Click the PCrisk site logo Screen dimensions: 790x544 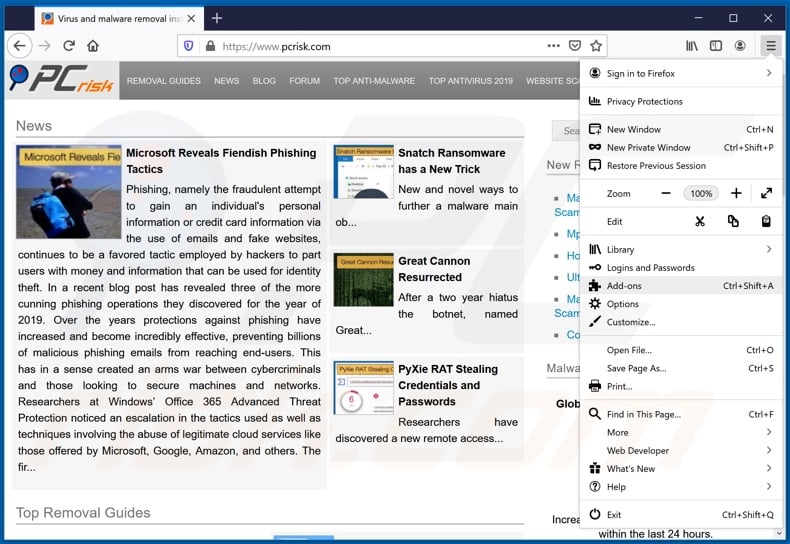(61, 80)
